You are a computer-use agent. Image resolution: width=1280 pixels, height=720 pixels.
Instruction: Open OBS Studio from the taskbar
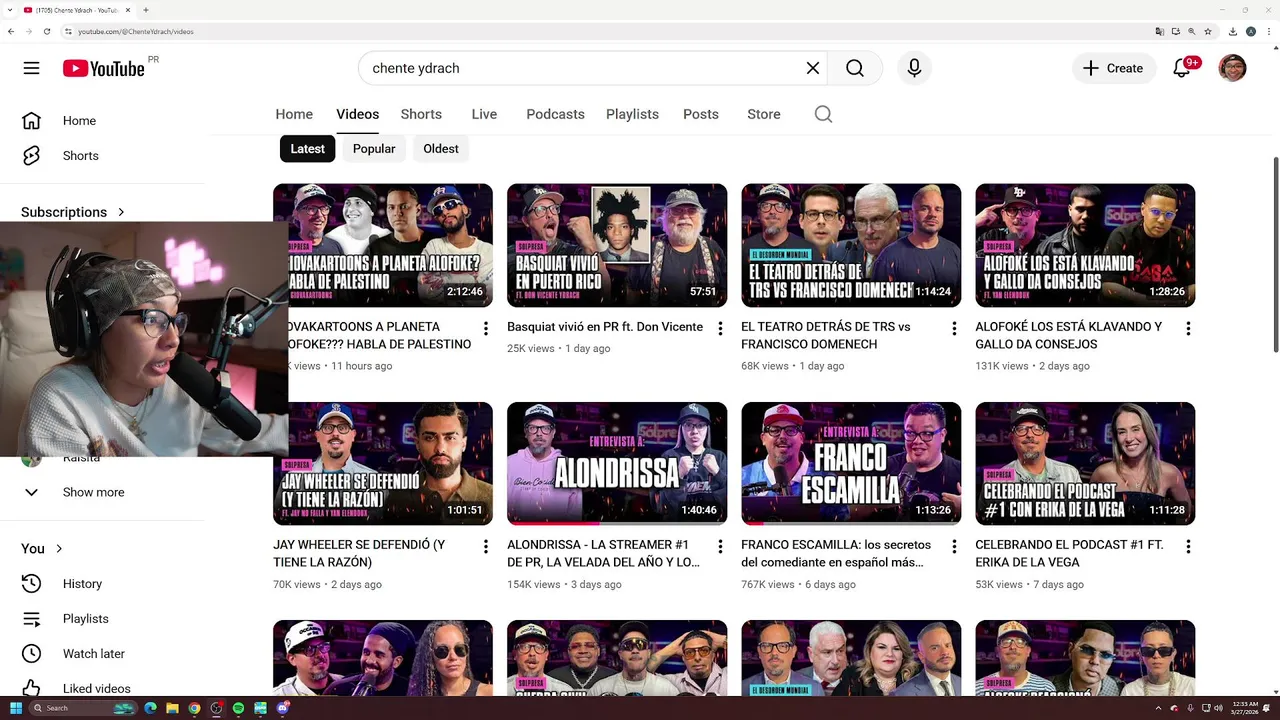click(x=216, y=708)
